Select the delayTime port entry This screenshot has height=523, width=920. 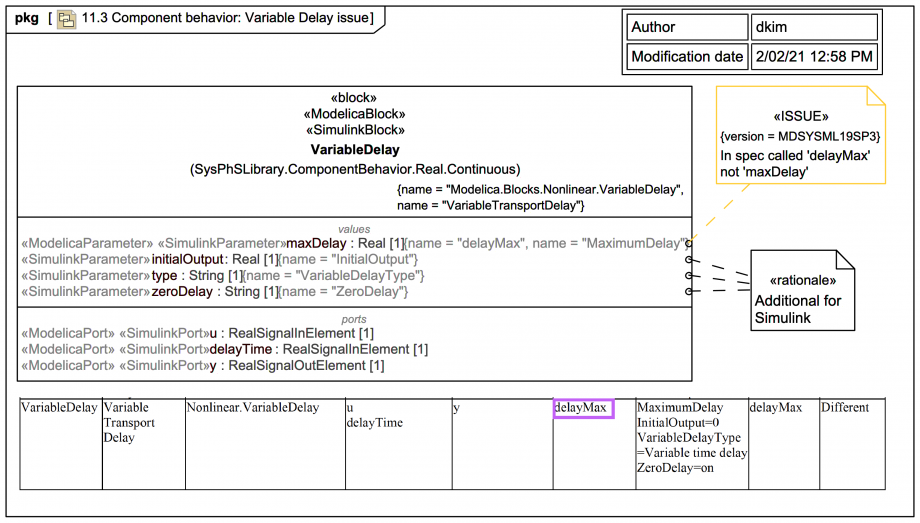pyautogui.click(x=225, y=349)
